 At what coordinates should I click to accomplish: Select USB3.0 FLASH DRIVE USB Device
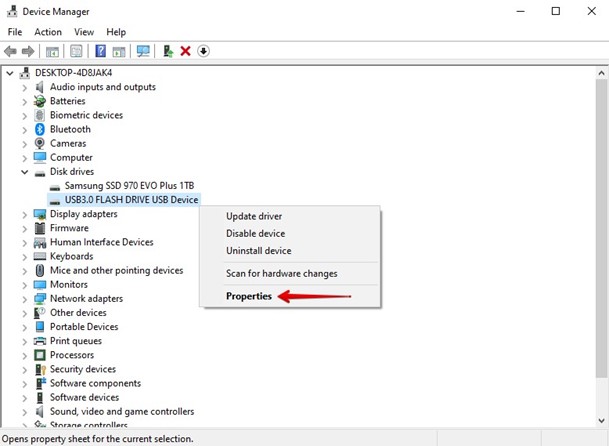[131, 200]
